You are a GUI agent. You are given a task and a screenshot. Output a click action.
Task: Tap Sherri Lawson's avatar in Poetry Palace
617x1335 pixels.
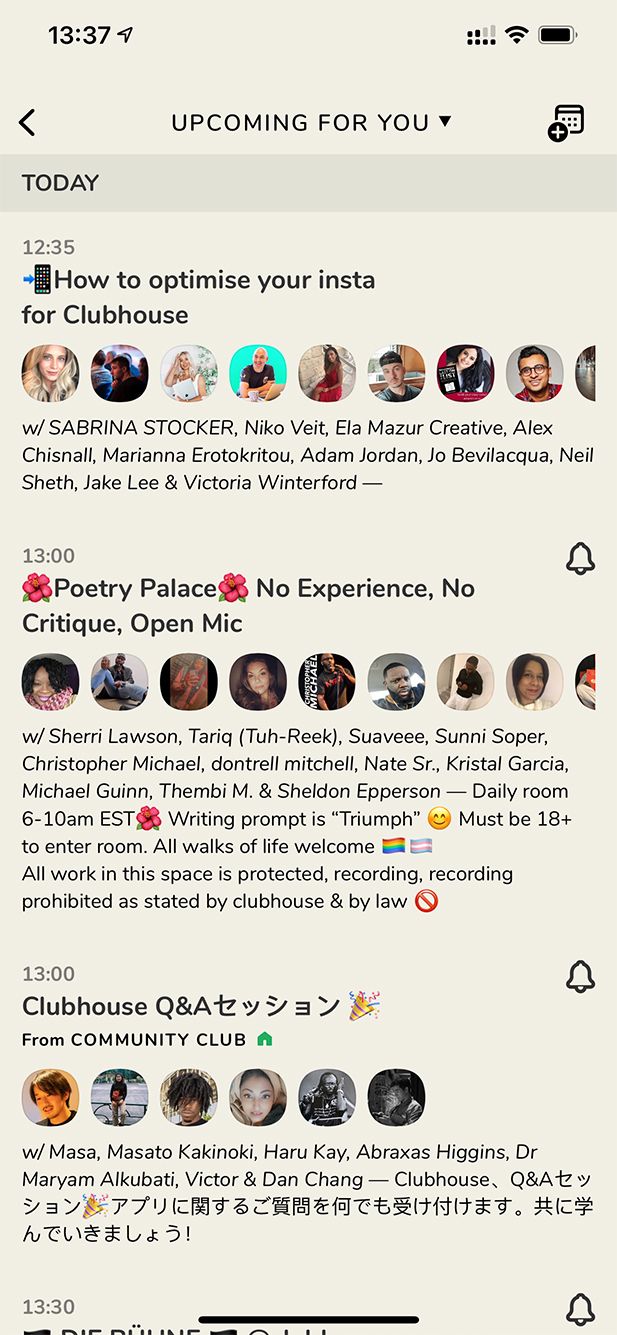50,682
